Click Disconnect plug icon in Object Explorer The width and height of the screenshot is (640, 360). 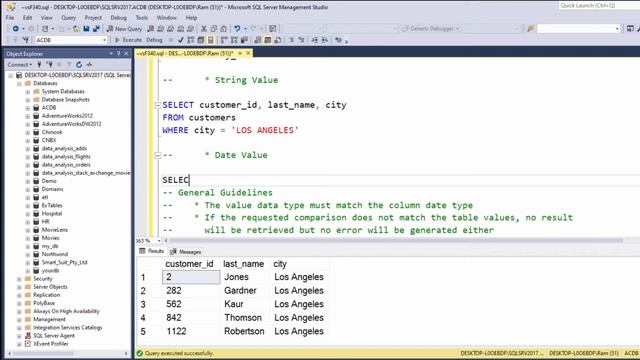(49, 64)
